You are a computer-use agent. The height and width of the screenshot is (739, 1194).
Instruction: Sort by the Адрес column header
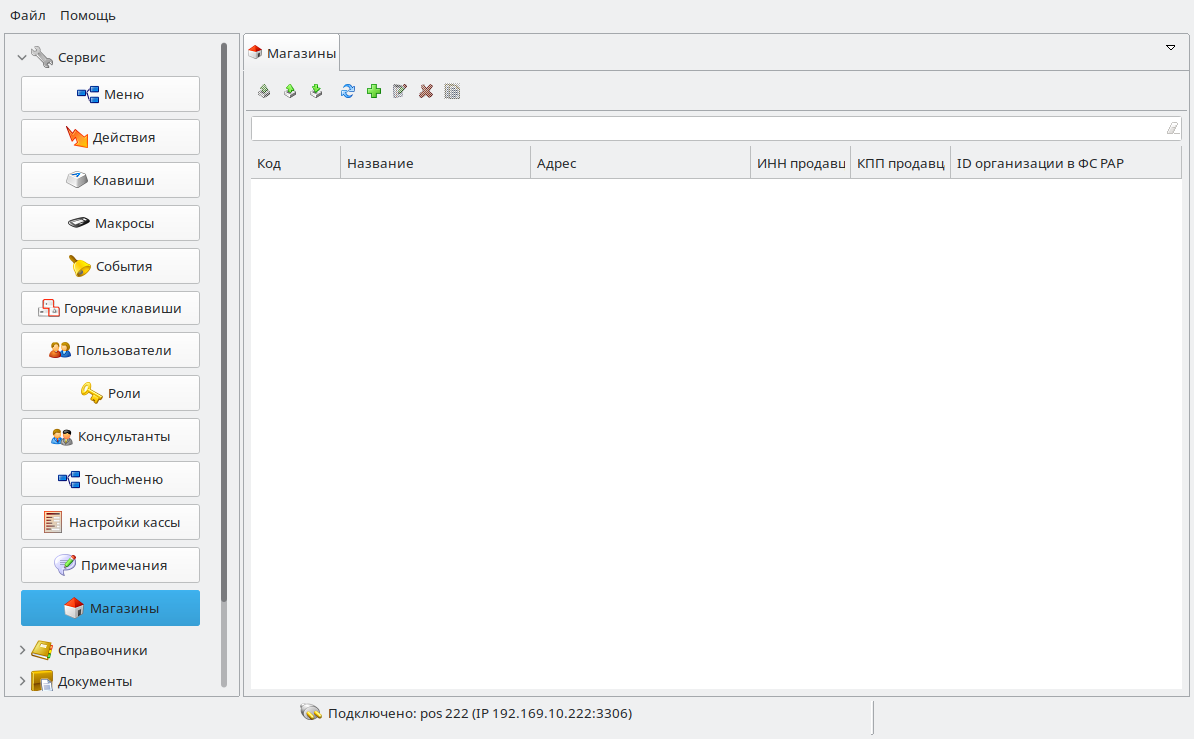[640, 163]
